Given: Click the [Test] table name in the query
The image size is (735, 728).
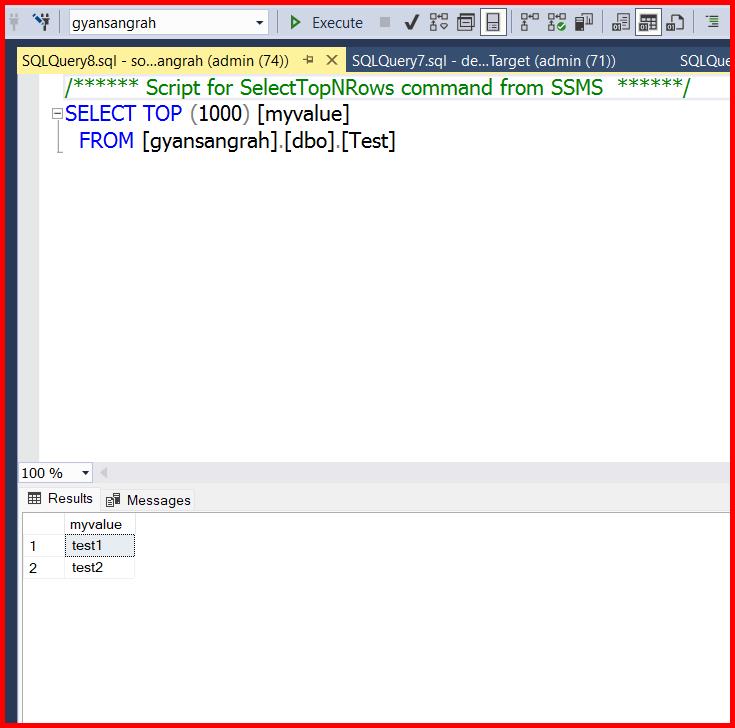Looking at the screenshot, I should (368, 141).
